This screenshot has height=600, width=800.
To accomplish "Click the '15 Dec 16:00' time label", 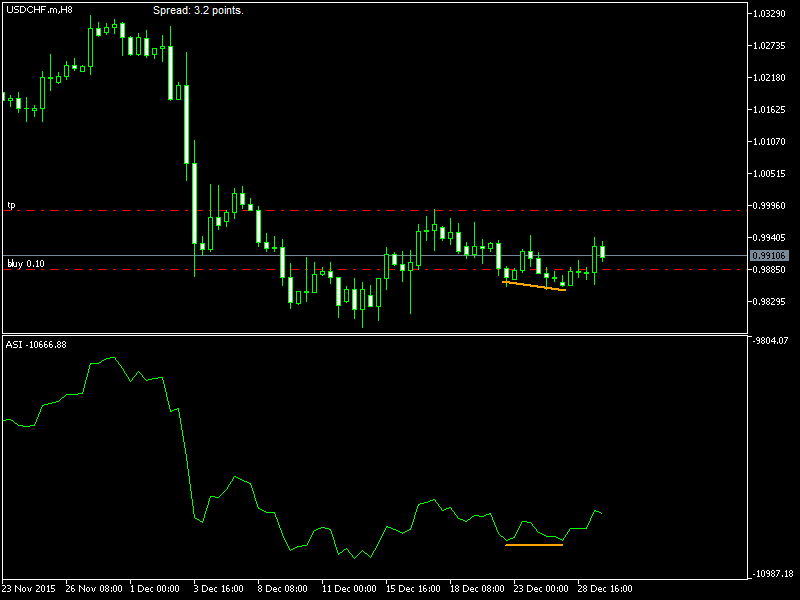I will (x=413, y=588).
